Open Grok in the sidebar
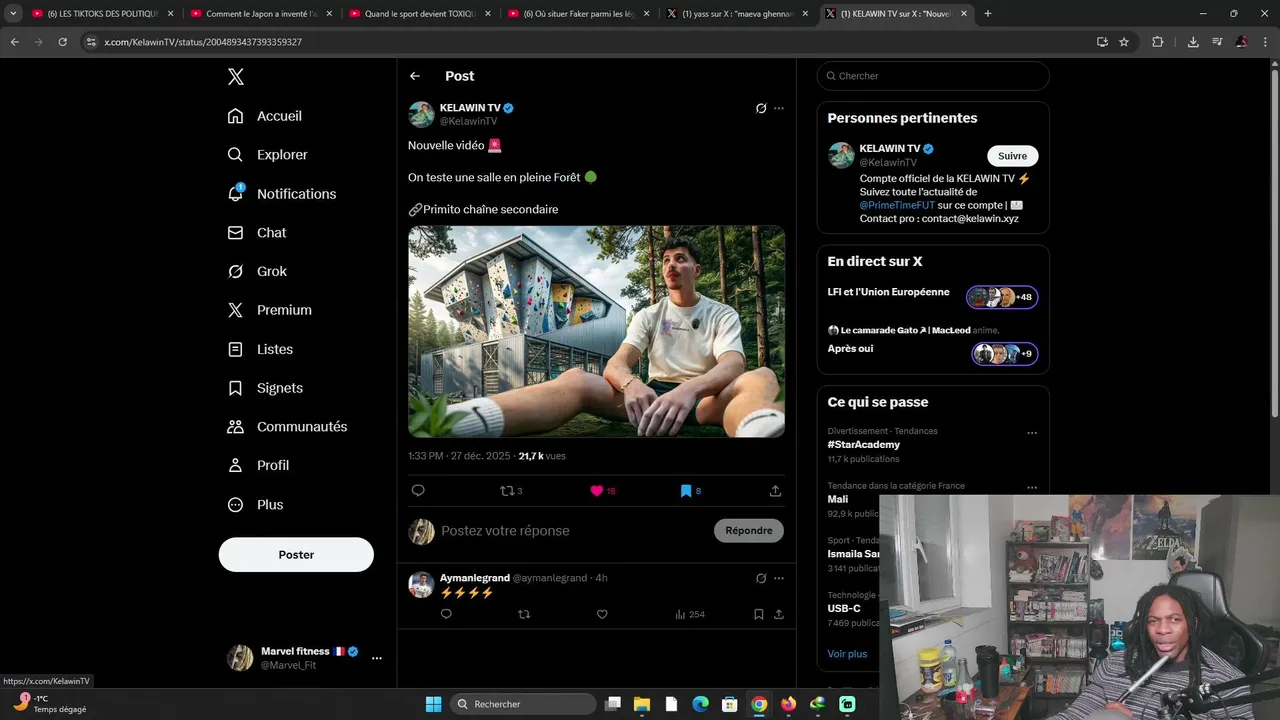 pyautogui.click(x=256, y=271)
